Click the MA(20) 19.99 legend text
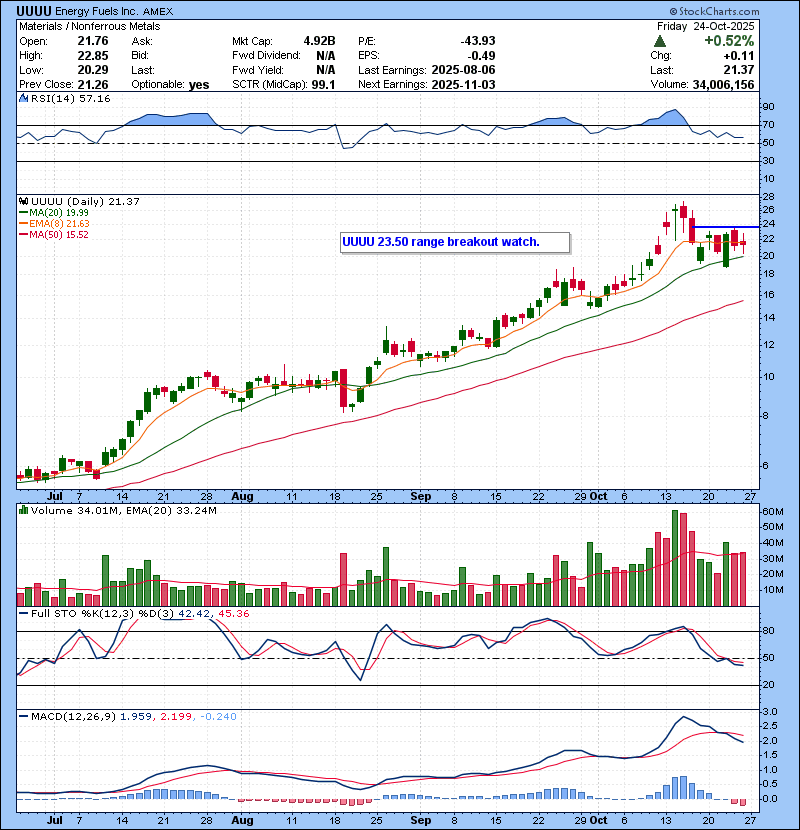The width and height of the screenshot is (800, 830). (x=59, y=213)
